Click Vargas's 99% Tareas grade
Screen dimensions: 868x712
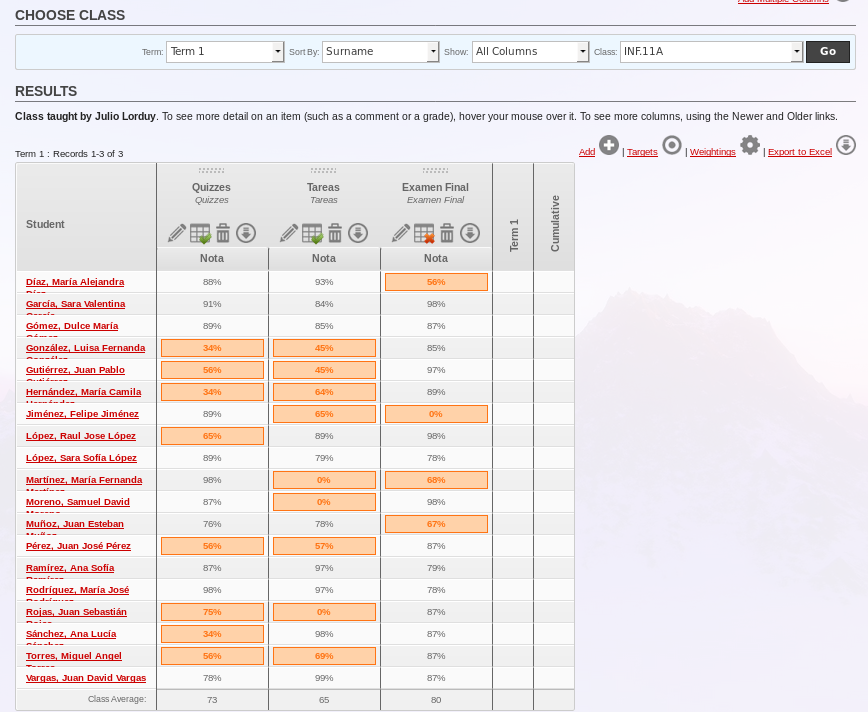(324, 678)
